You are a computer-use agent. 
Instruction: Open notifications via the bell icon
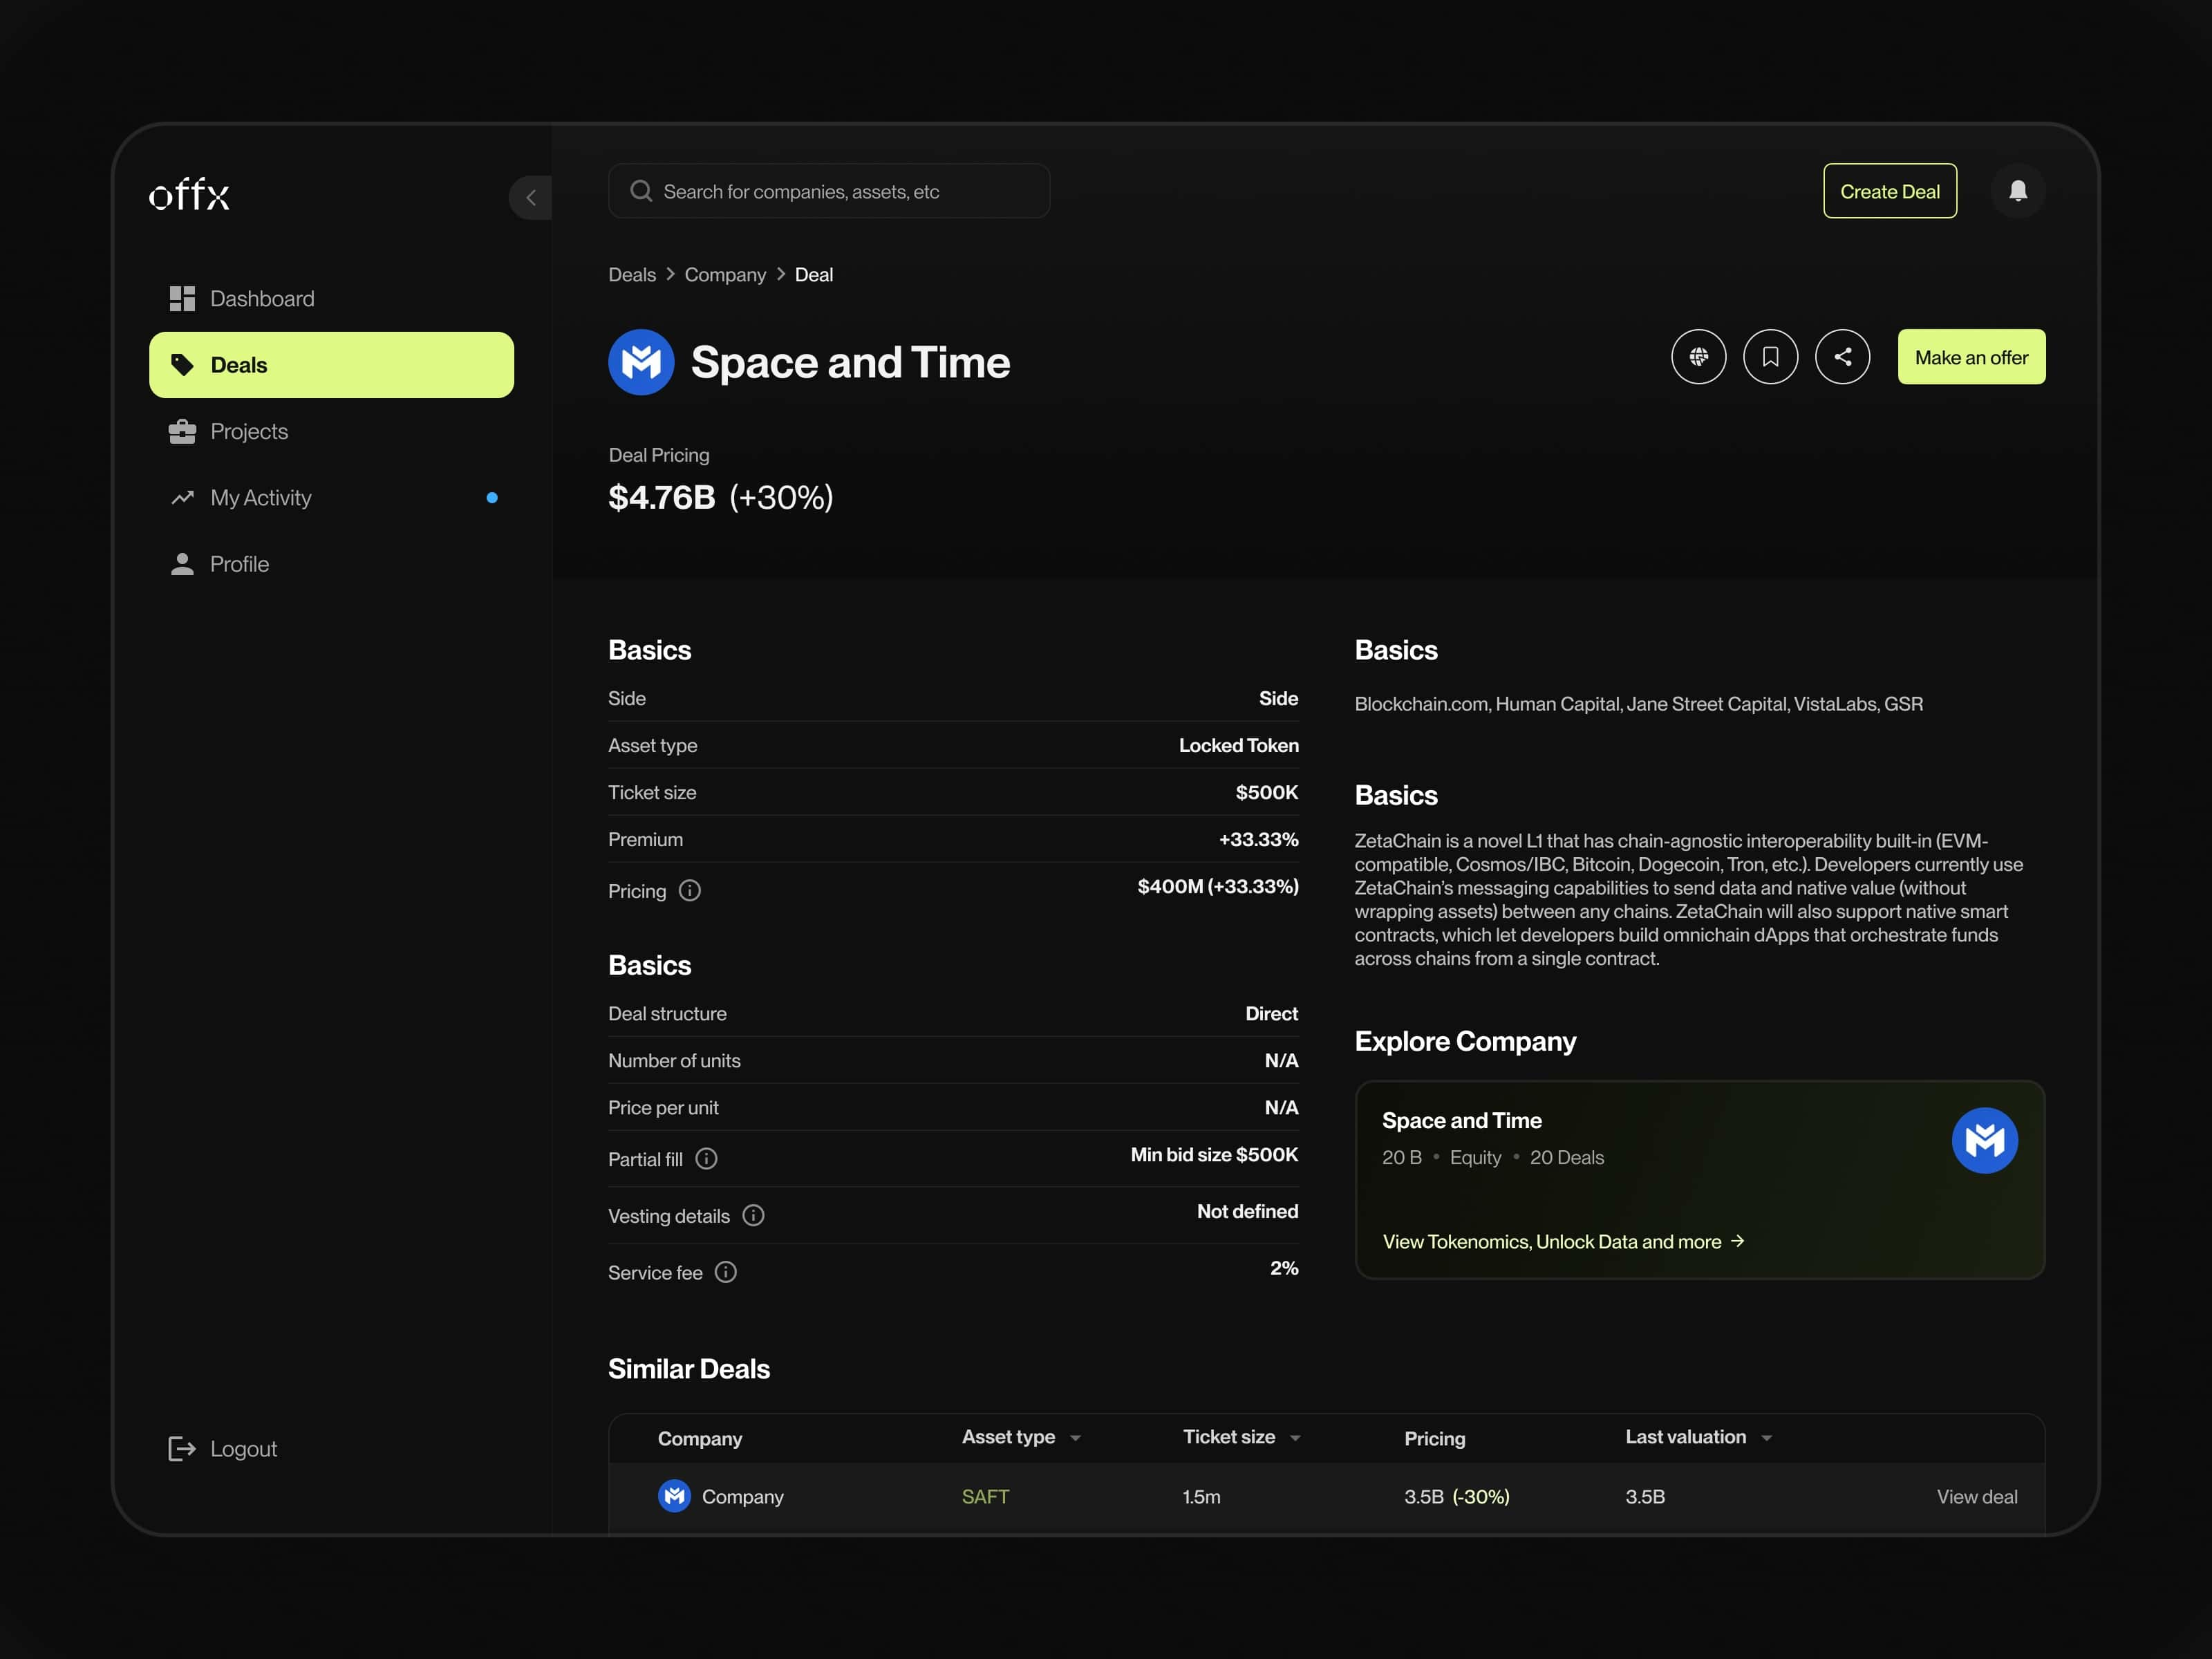coord(2018,191)
